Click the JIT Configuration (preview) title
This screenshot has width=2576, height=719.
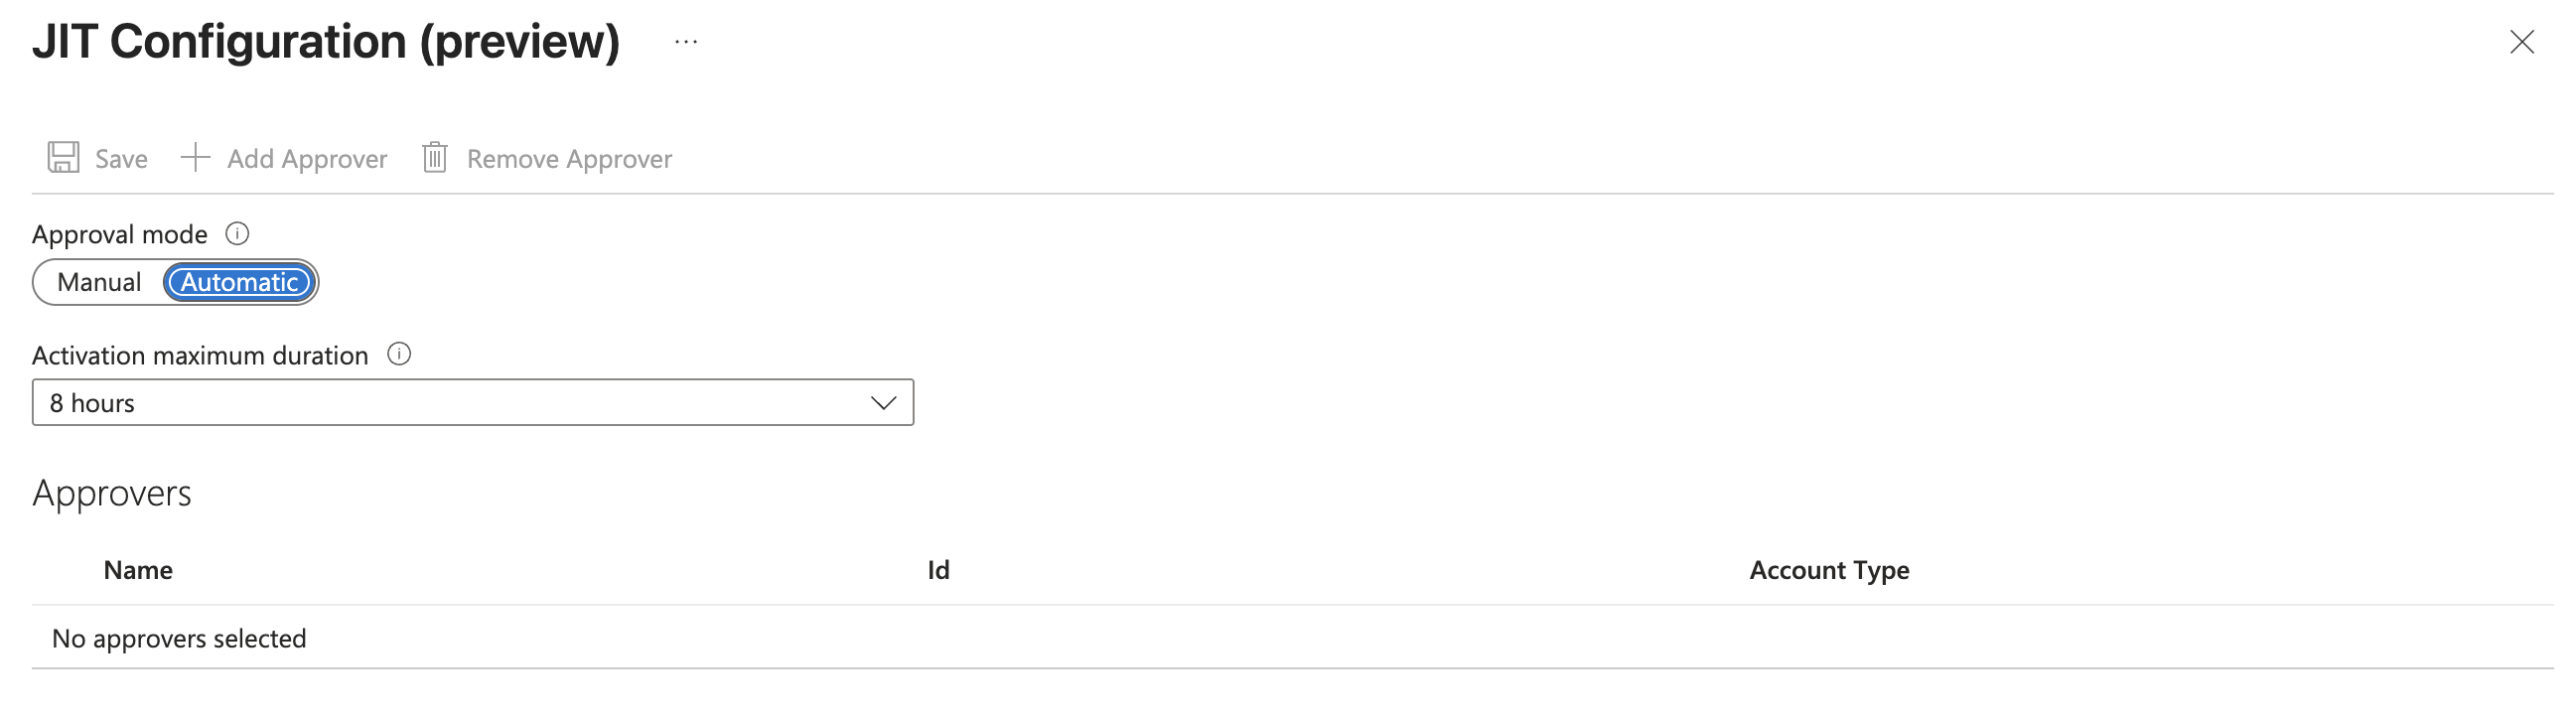(326, 42)
